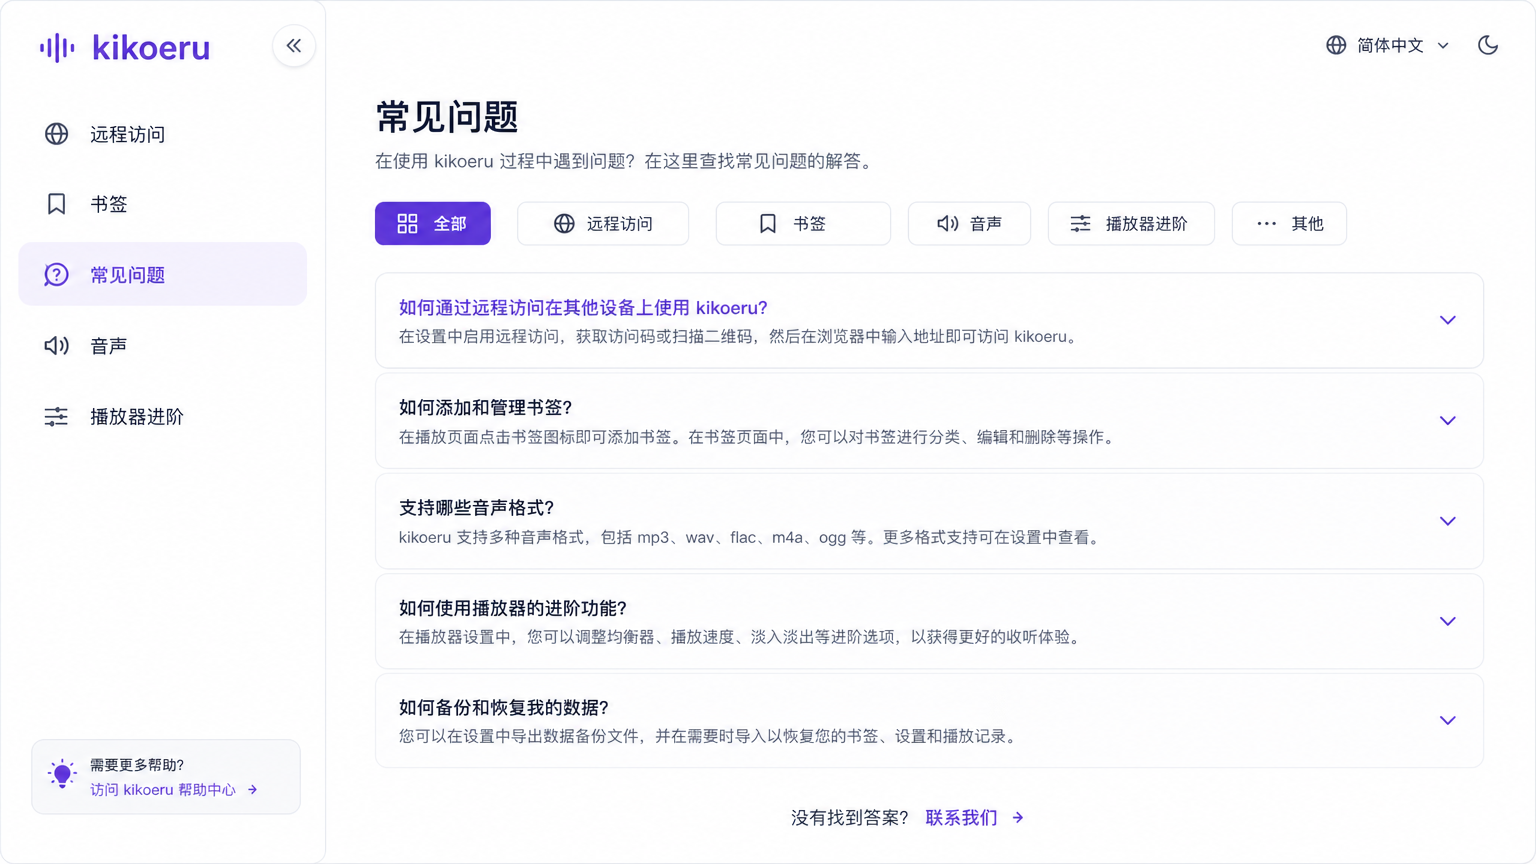Click the kikoeru waveform logo icon

pos(57,47)
